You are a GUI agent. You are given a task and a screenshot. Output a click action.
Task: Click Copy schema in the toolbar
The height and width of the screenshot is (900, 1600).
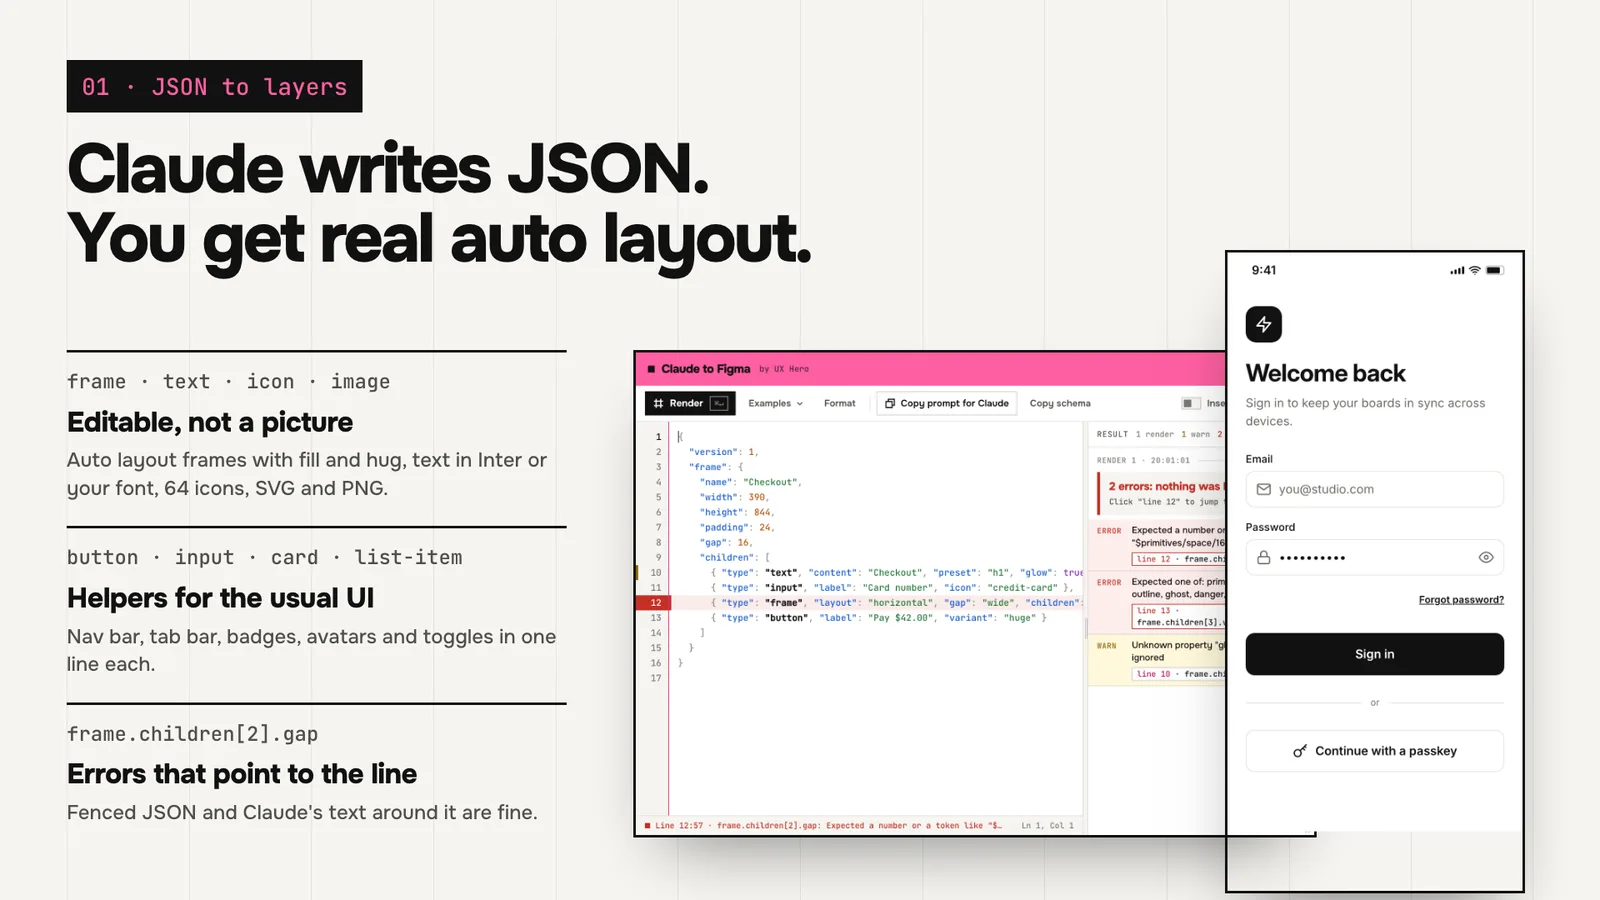click(1060, 403)
